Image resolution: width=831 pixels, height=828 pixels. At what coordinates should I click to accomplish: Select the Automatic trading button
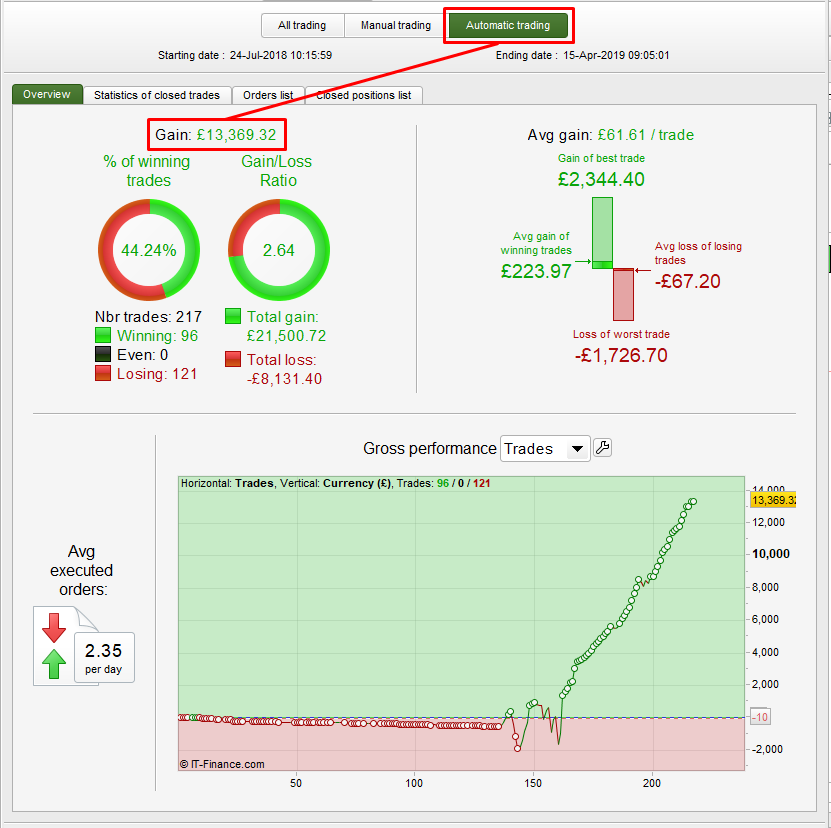[x=508, y=25]
